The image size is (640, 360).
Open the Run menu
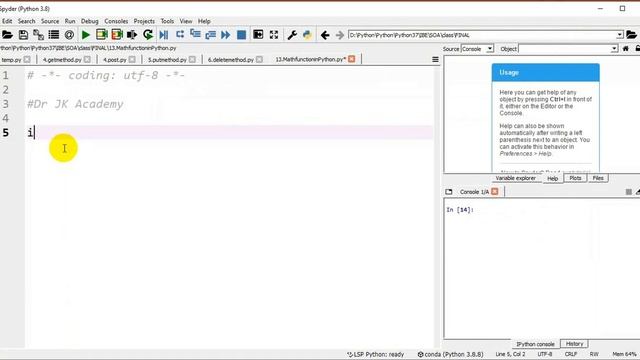70,21
